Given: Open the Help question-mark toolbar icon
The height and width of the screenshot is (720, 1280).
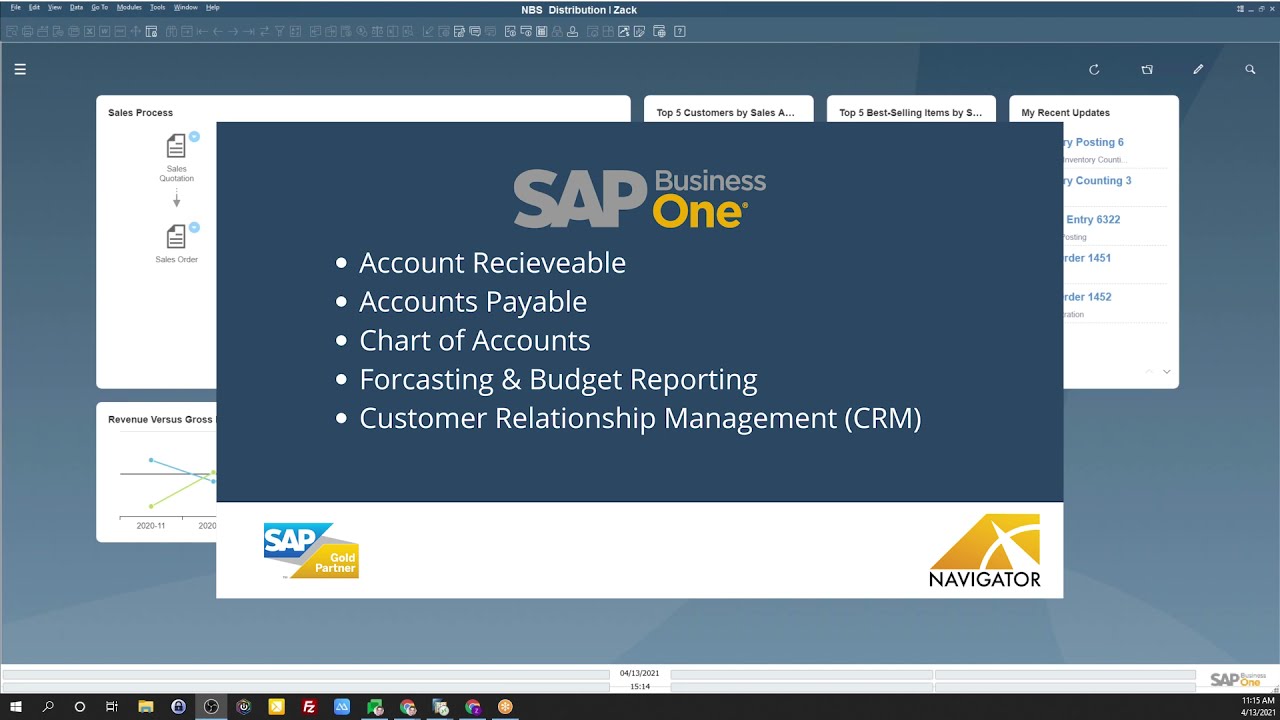Looking at the screenshot, I should [679, 31].
